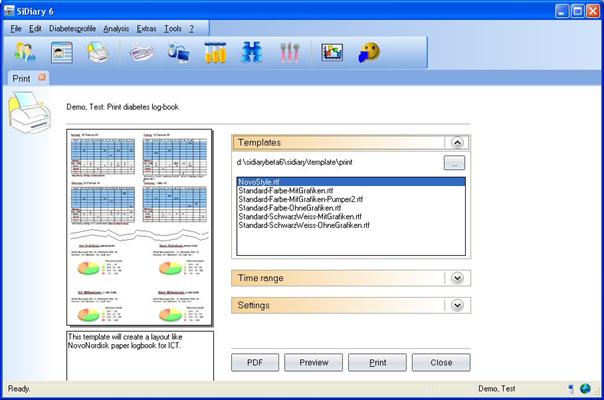Click the computer device transfer icon
Image resolution: width=604 pixels, height=400 pixels.
[x=179, y=53]
